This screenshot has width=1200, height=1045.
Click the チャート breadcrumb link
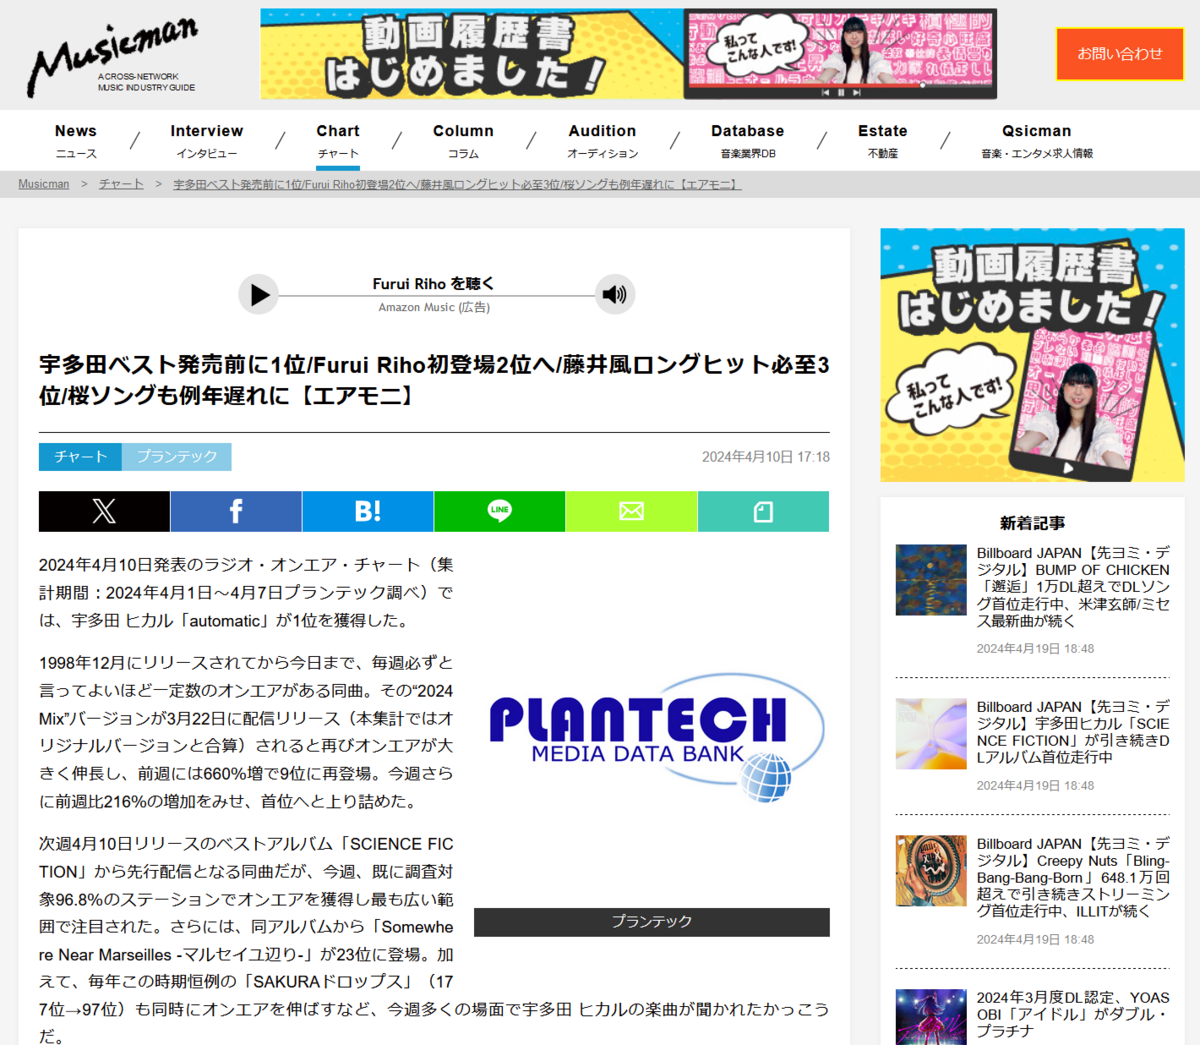[x=121, y=184]
